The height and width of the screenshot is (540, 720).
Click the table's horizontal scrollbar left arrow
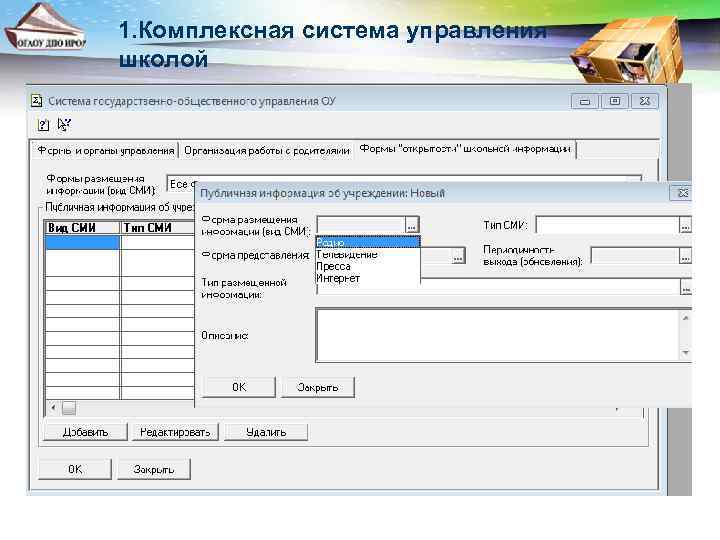point(53,408)
